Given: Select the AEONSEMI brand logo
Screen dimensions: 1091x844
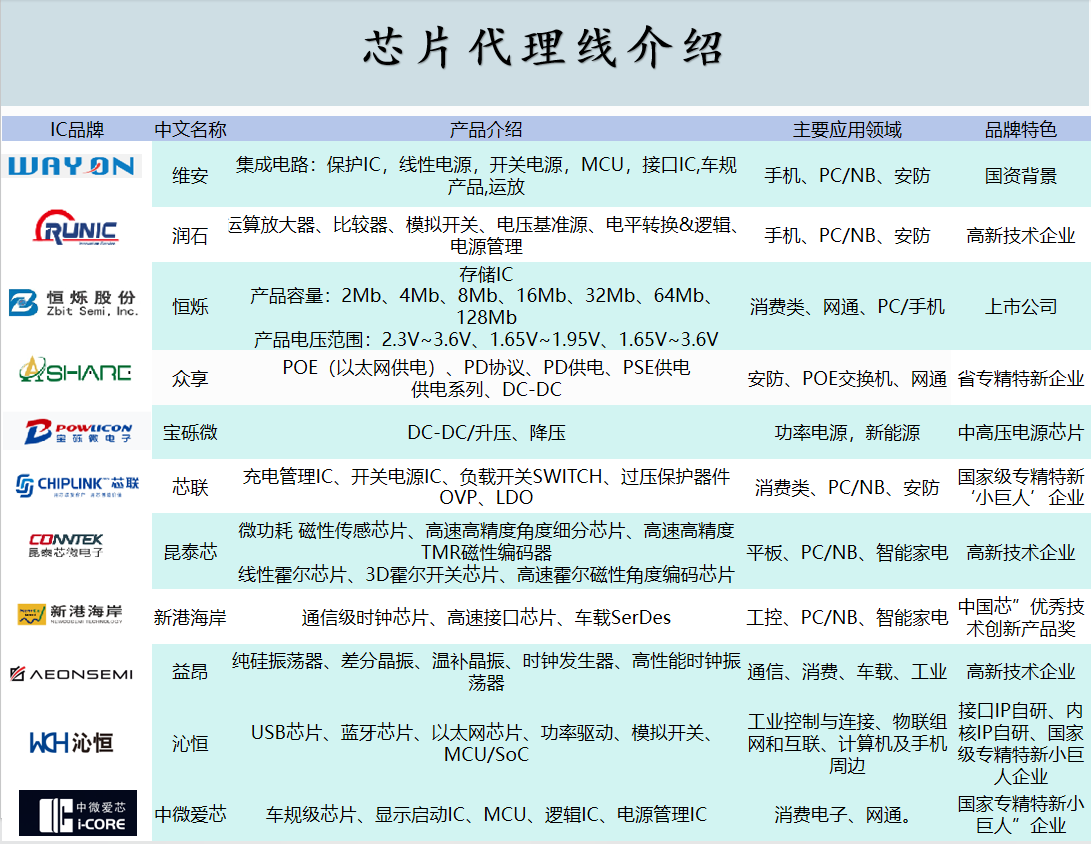Looking at the screenshot, I should [72, 674].
